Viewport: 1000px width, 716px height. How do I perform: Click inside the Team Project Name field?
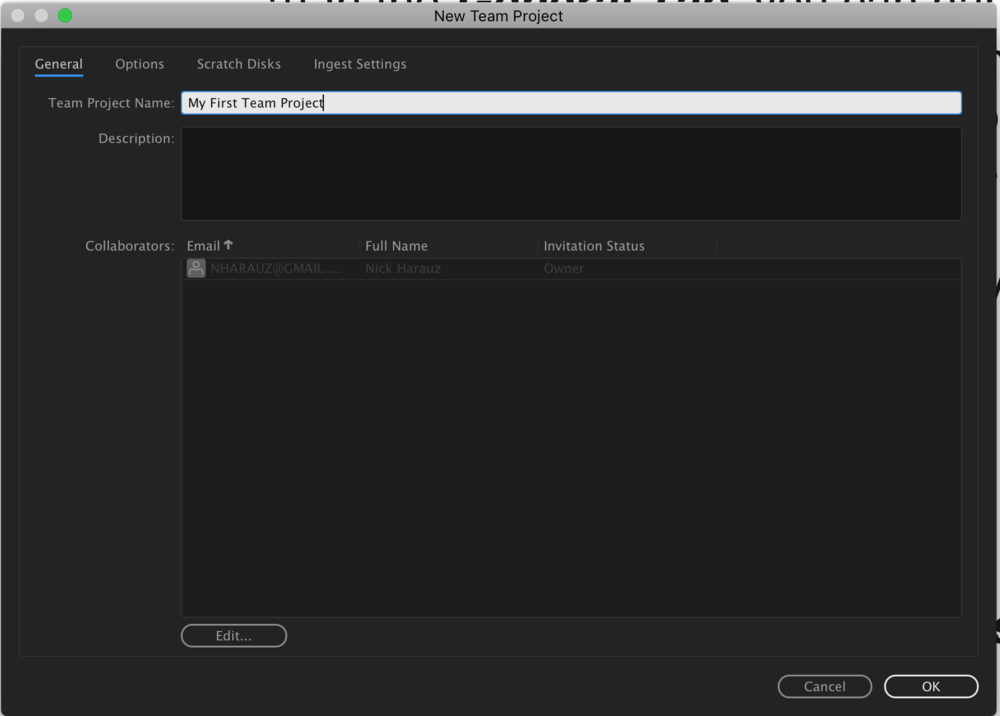pos(570,102)
